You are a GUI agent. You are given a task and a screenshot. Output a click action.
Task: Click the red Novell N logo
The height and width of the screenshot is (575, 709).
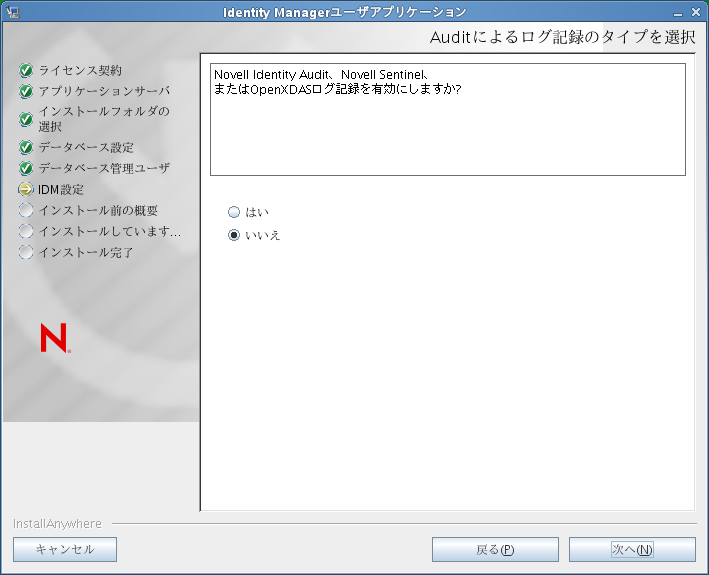(55, 338)
